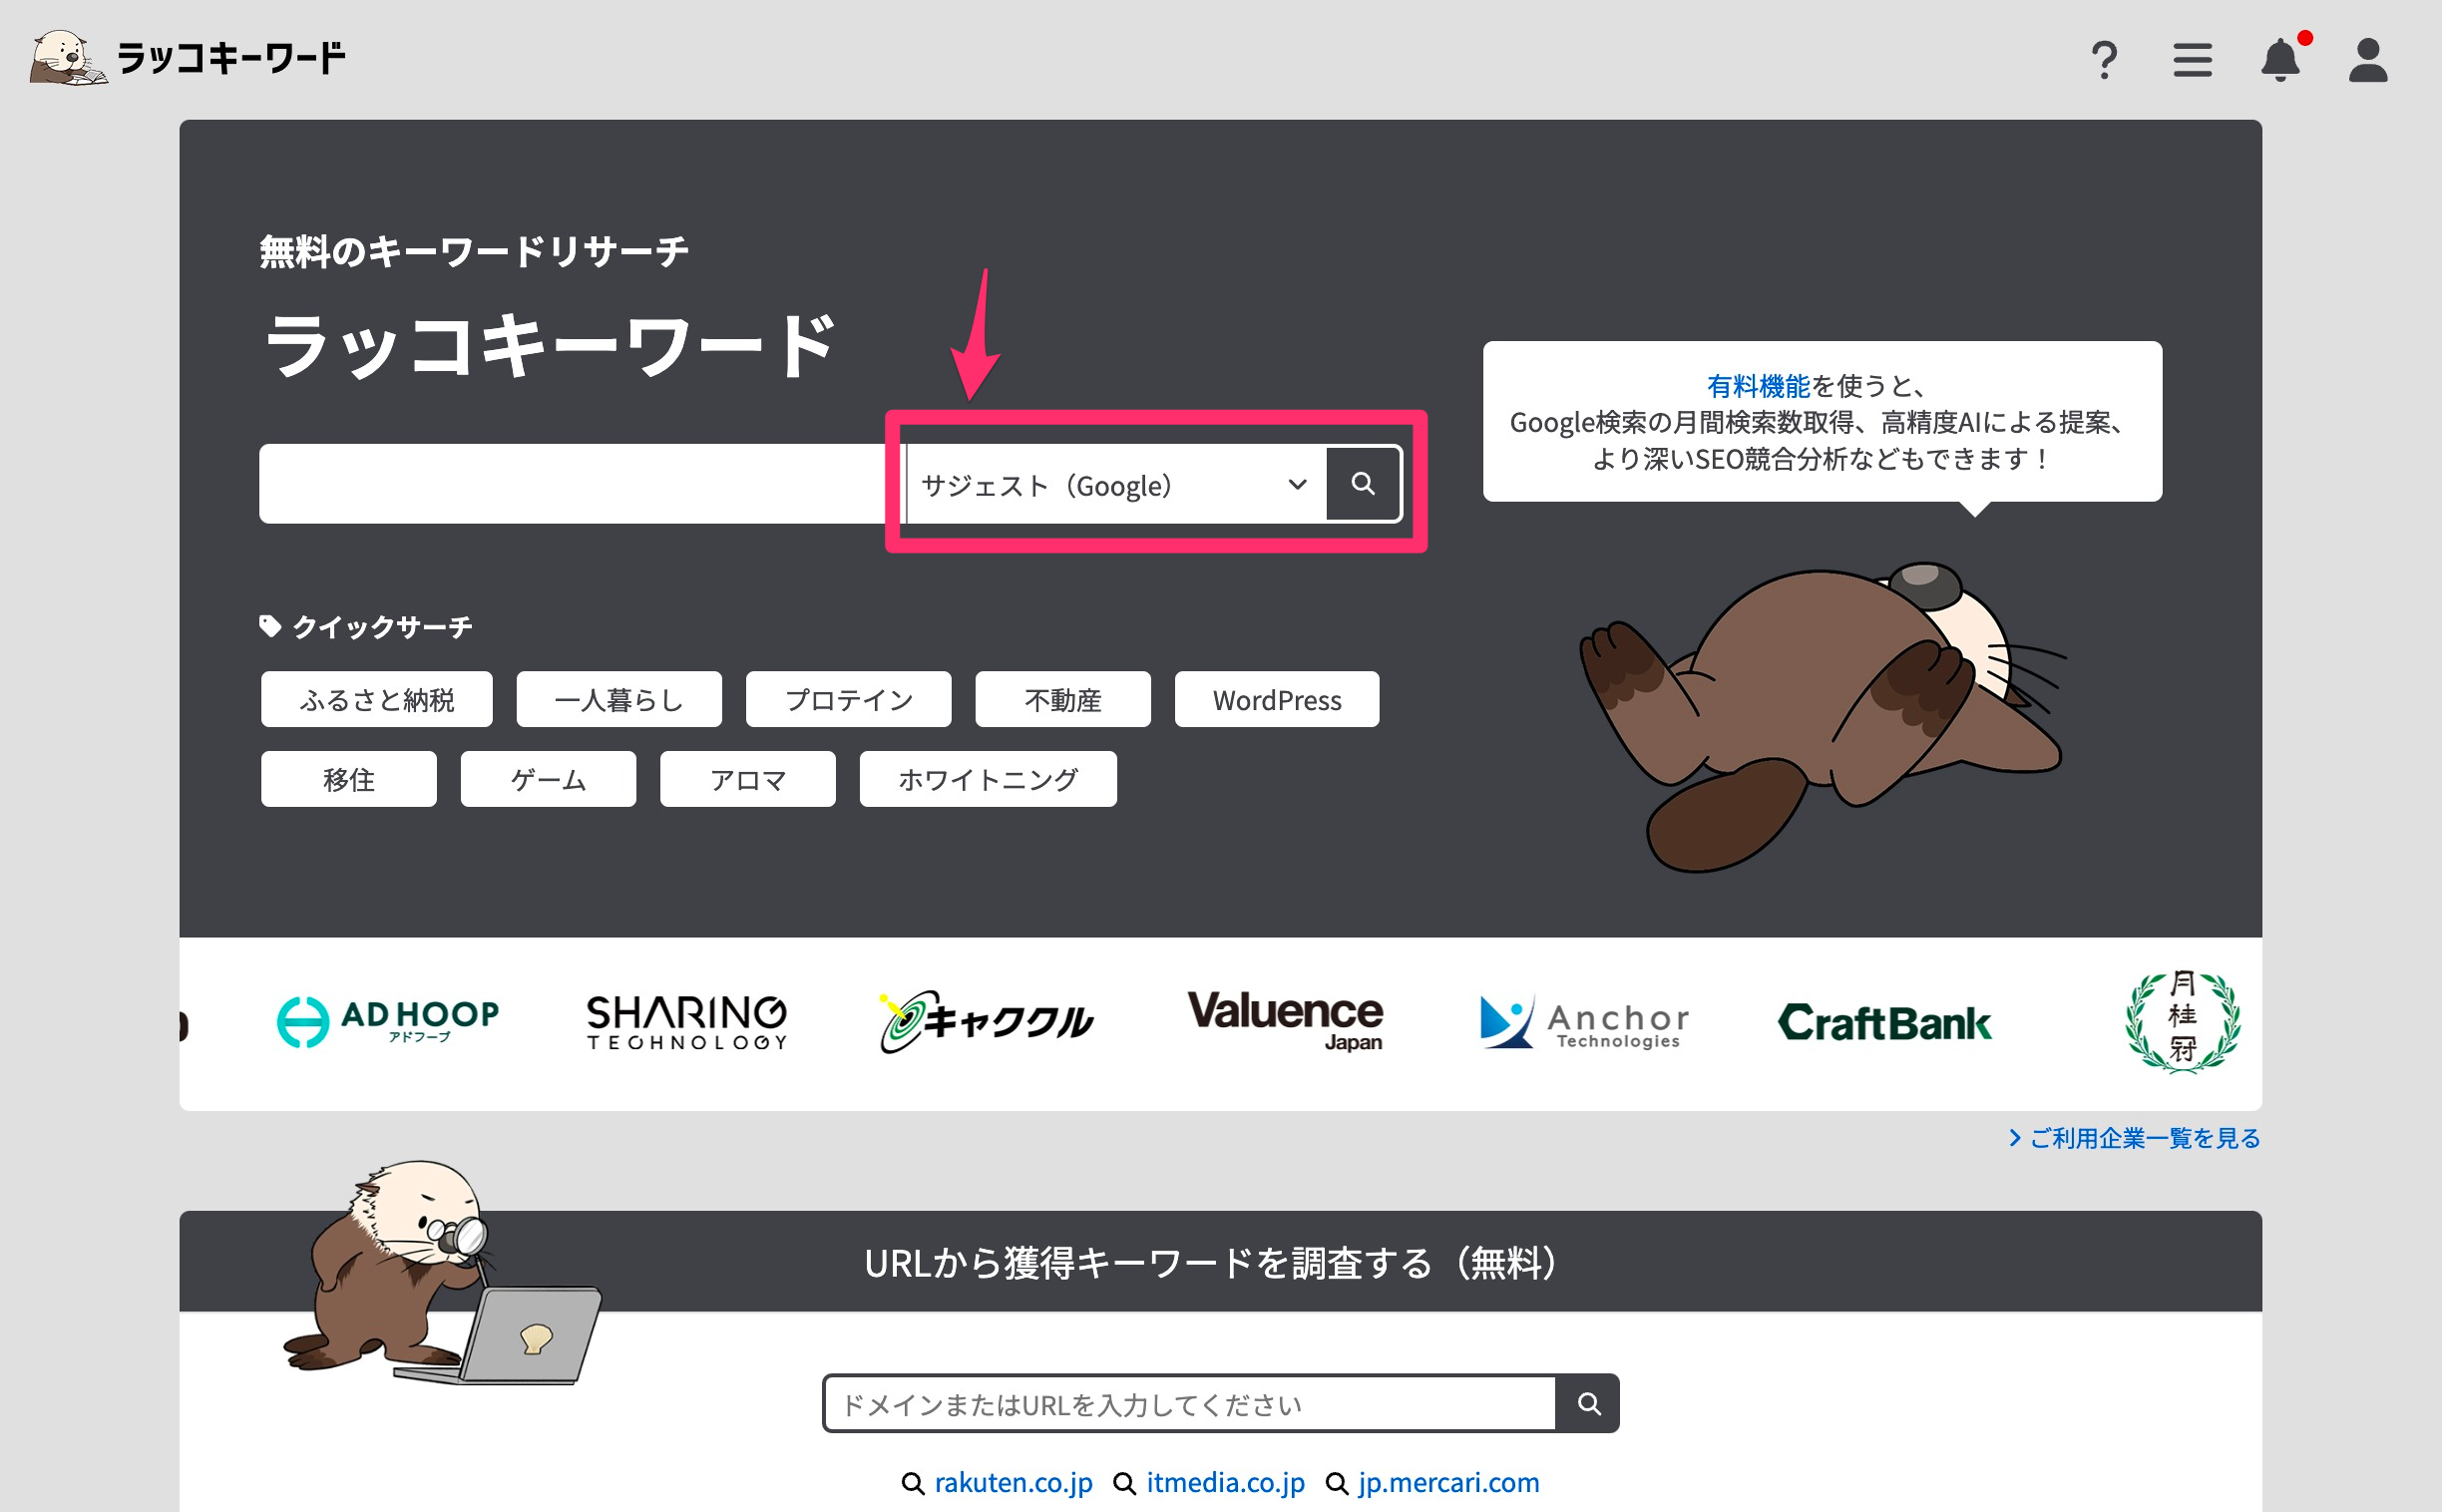Viewport: 2442px width, 1512px height.
Task: Click the キャククル company logo
Action: click(986, 1021)
